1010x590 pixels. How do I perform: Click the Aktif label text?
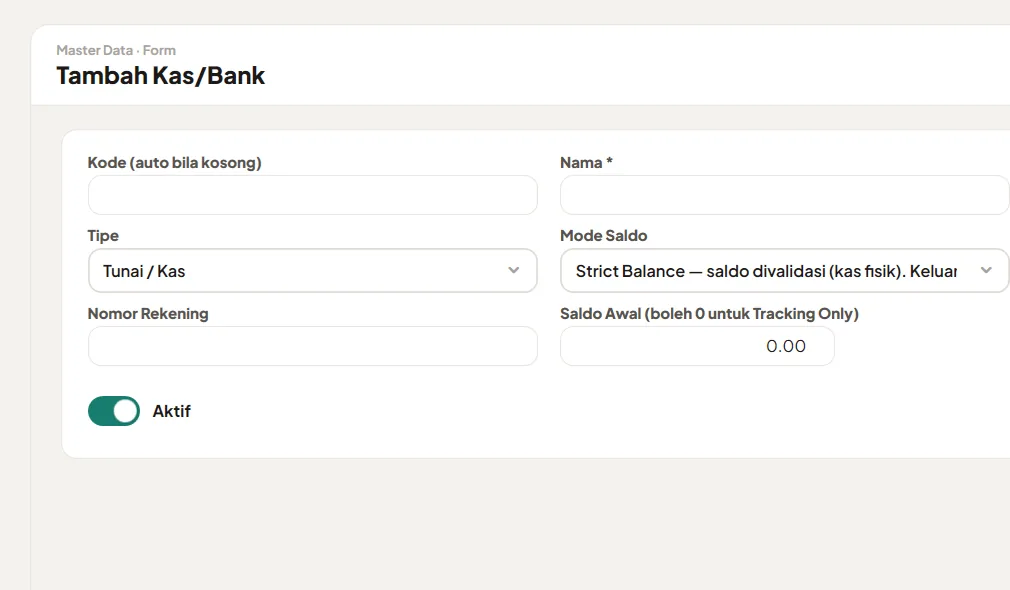coord(171,411)
